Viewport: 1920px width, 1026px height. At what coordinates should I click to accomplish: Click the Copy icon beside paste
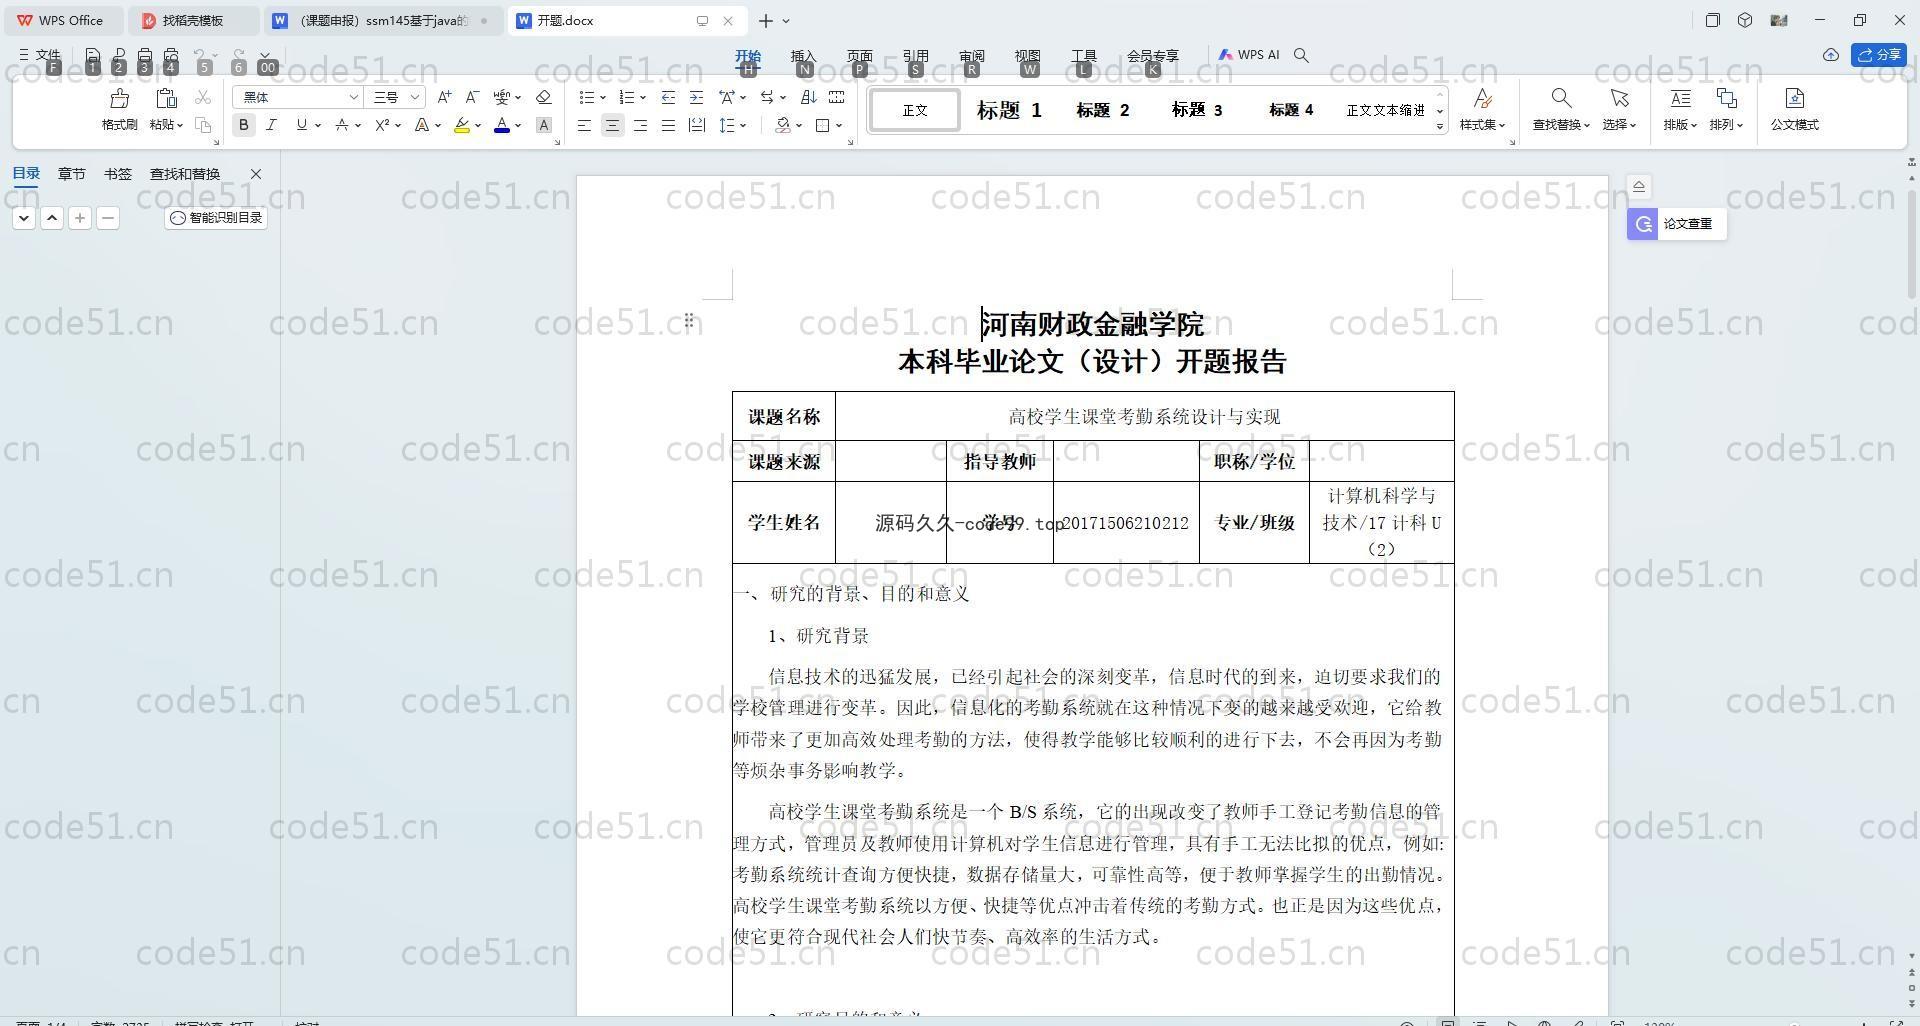click(x=203, y=125)
